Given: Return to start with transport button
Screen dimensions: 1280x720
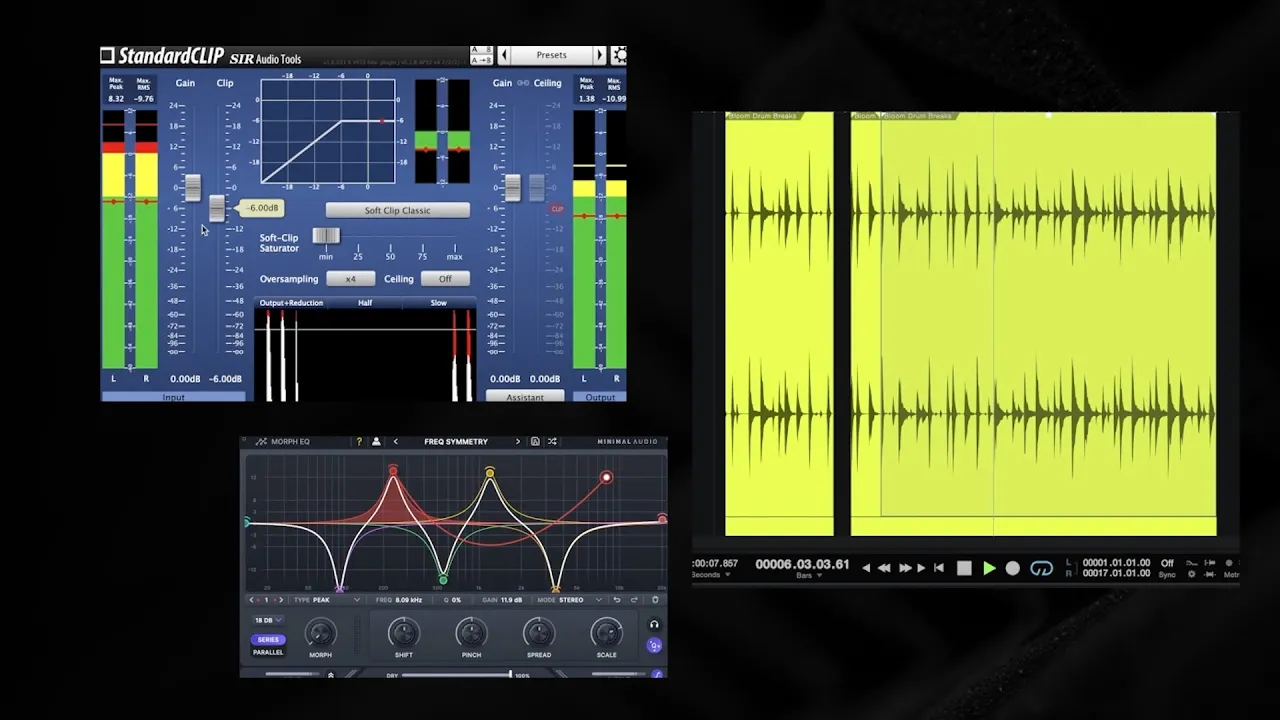Looking at the screenshot, I should [x=938, y=568].
